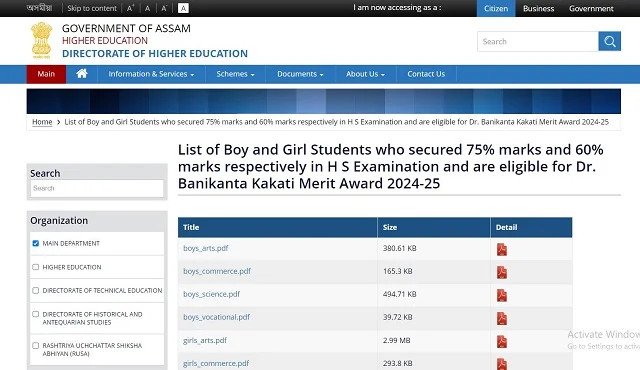Click the Title column header
Viewport: 640px width, 370px height.
(x=278, y=227)
